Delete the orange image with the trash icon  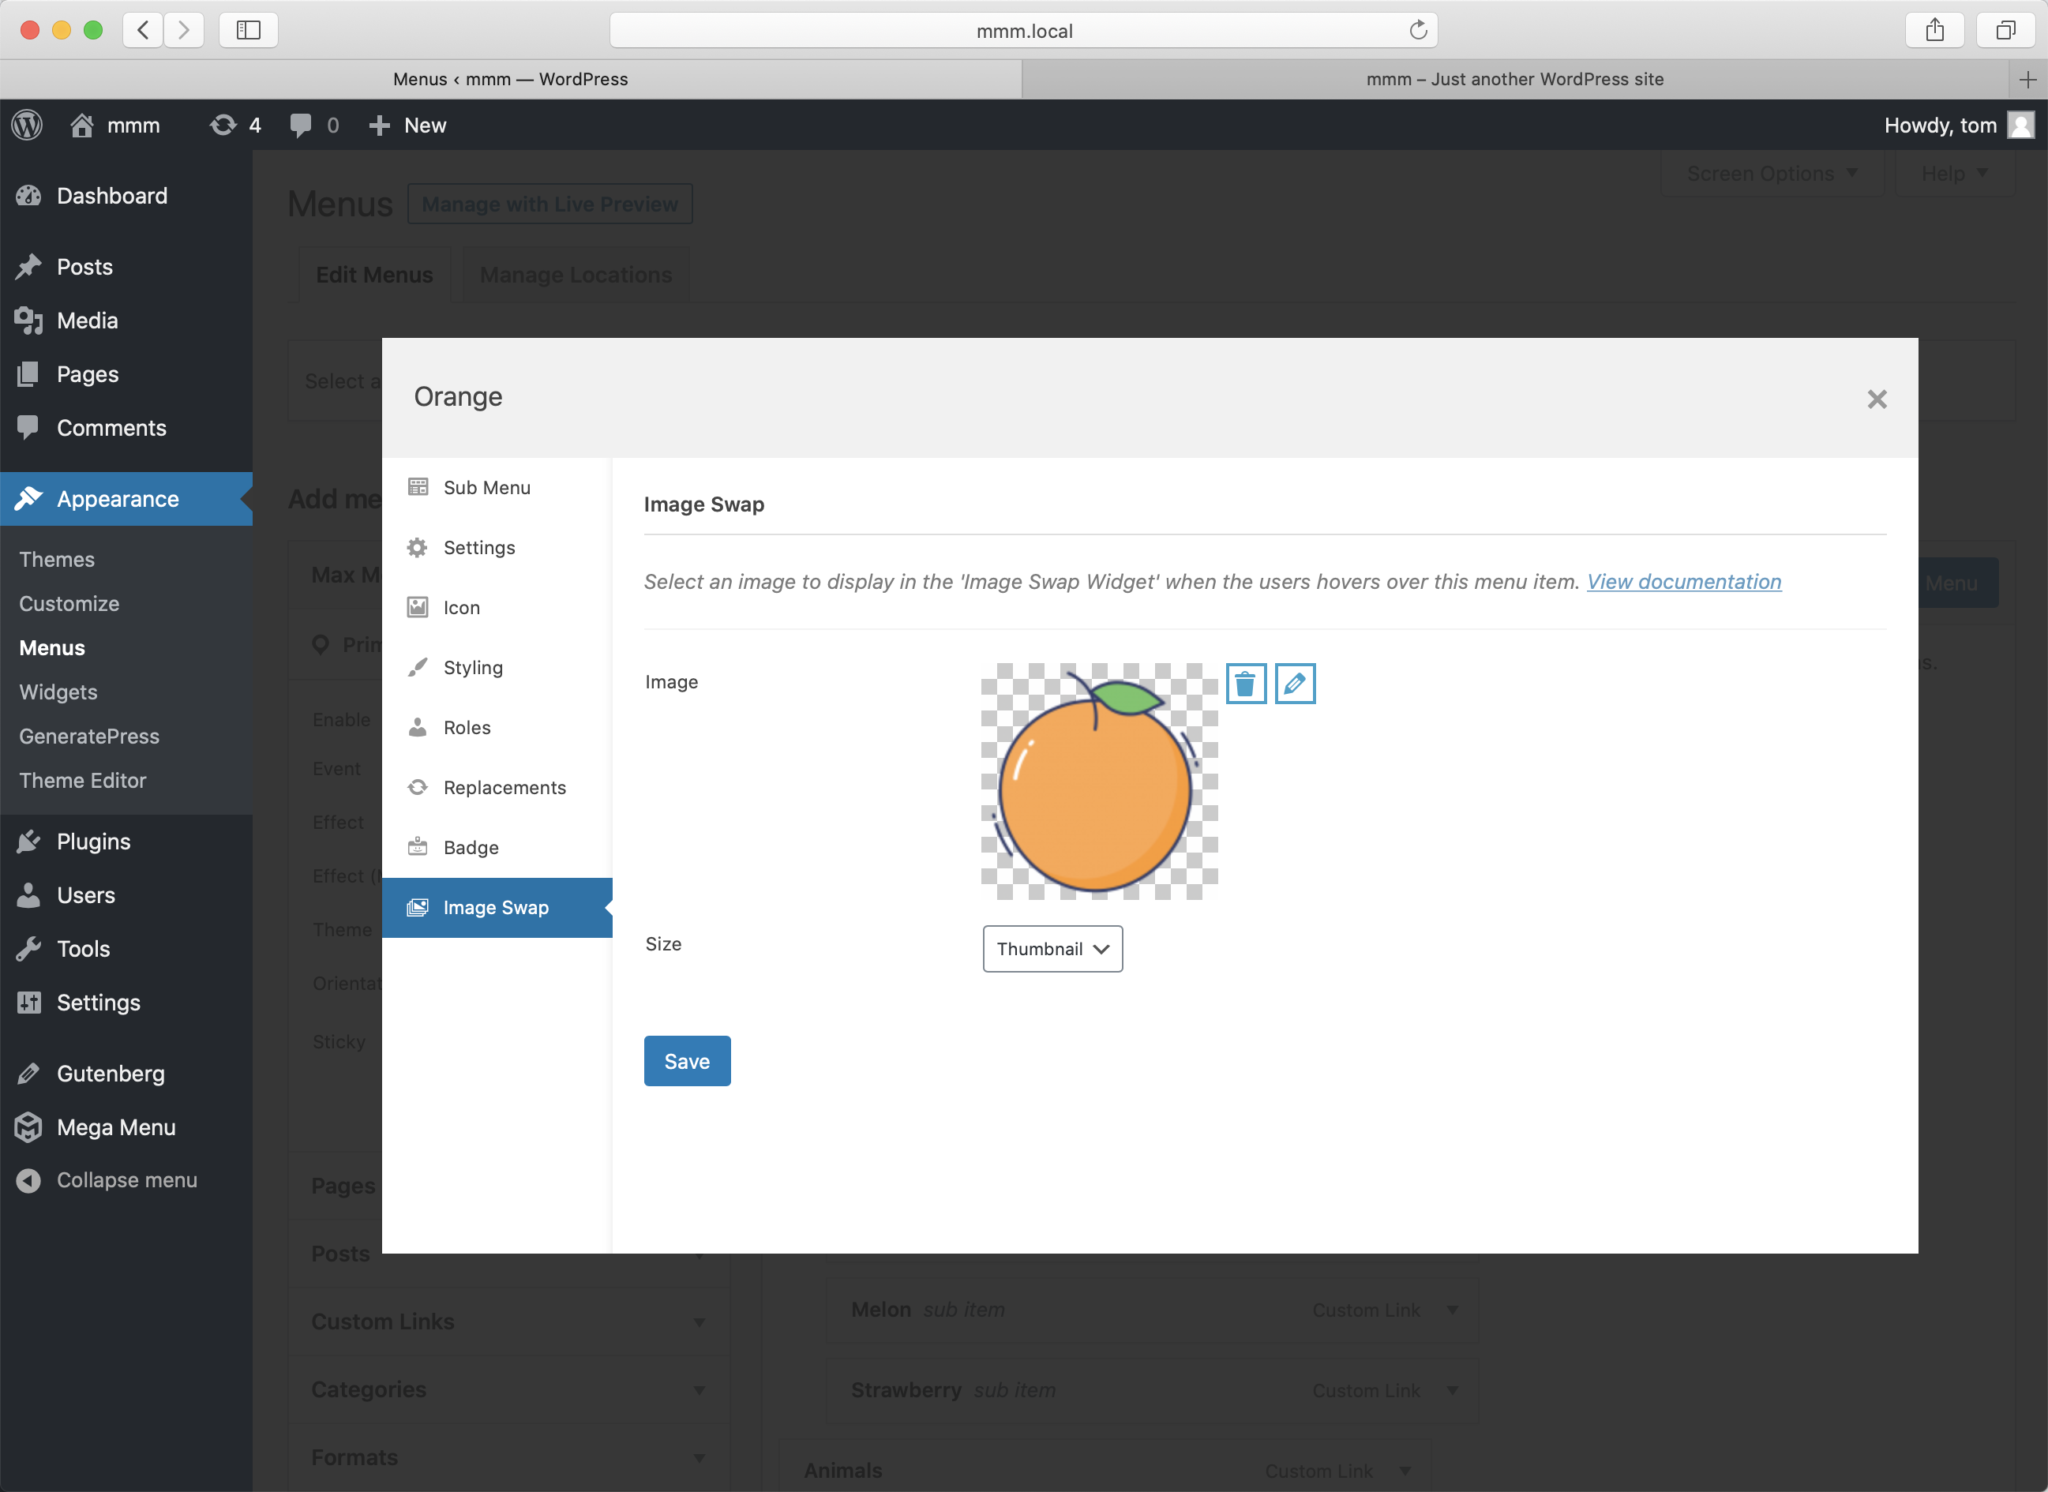(x=1245, y=684)
